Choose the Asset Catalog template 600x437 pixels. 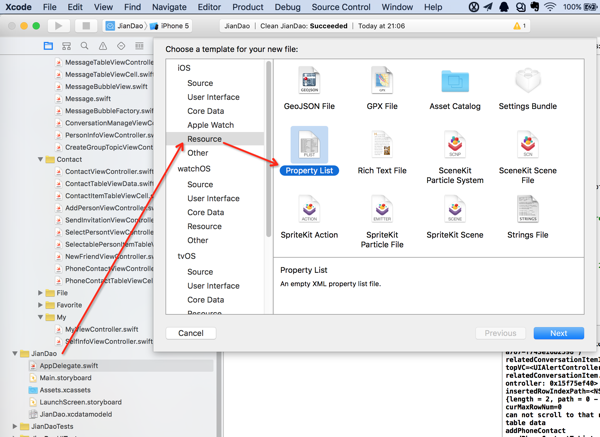(x=455, y=89)
